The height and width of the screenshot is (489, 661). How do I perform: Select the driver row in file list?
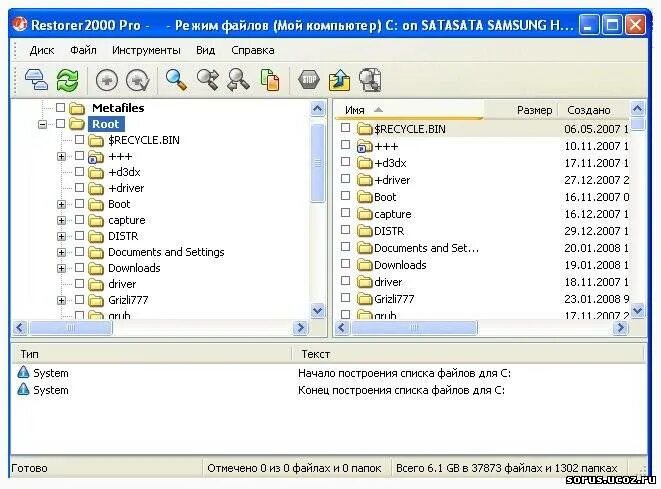[482, 282]
